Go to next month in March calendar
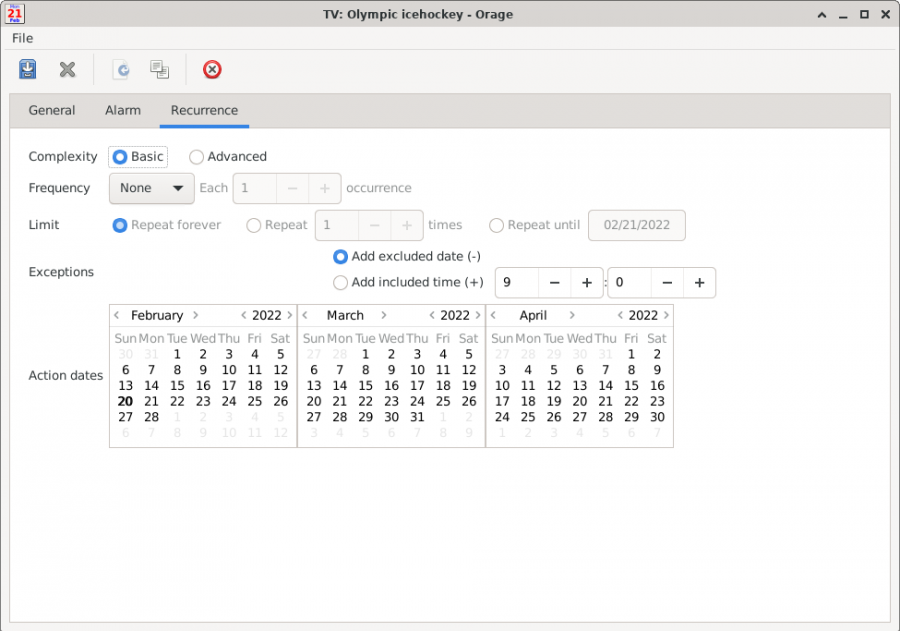 click(383, 315)
